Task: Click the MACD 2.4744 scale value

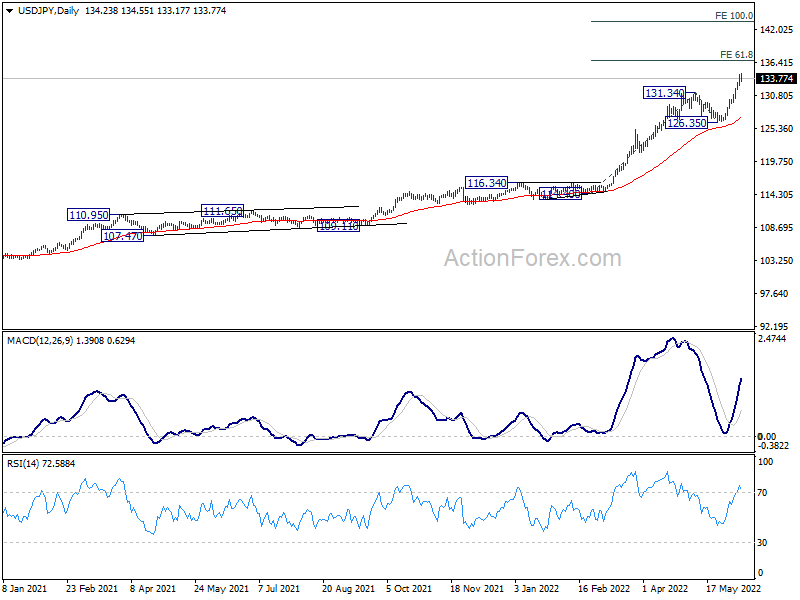Action: [x=774, y=340]
